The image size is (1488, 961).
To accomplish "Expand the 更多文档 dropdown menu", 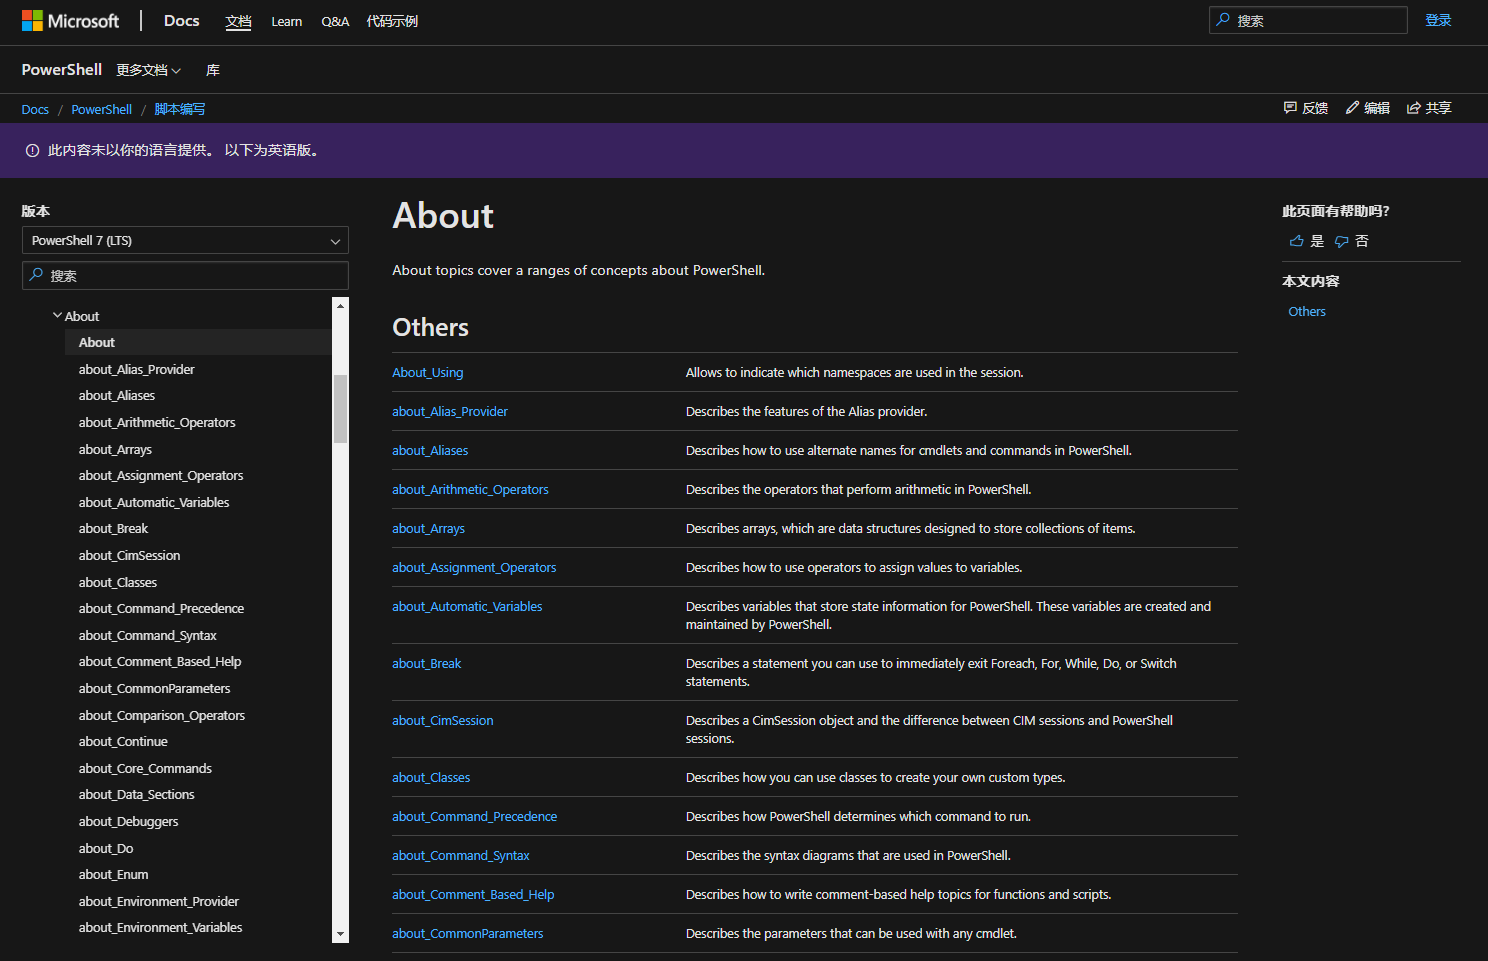I will pos(148,70).
